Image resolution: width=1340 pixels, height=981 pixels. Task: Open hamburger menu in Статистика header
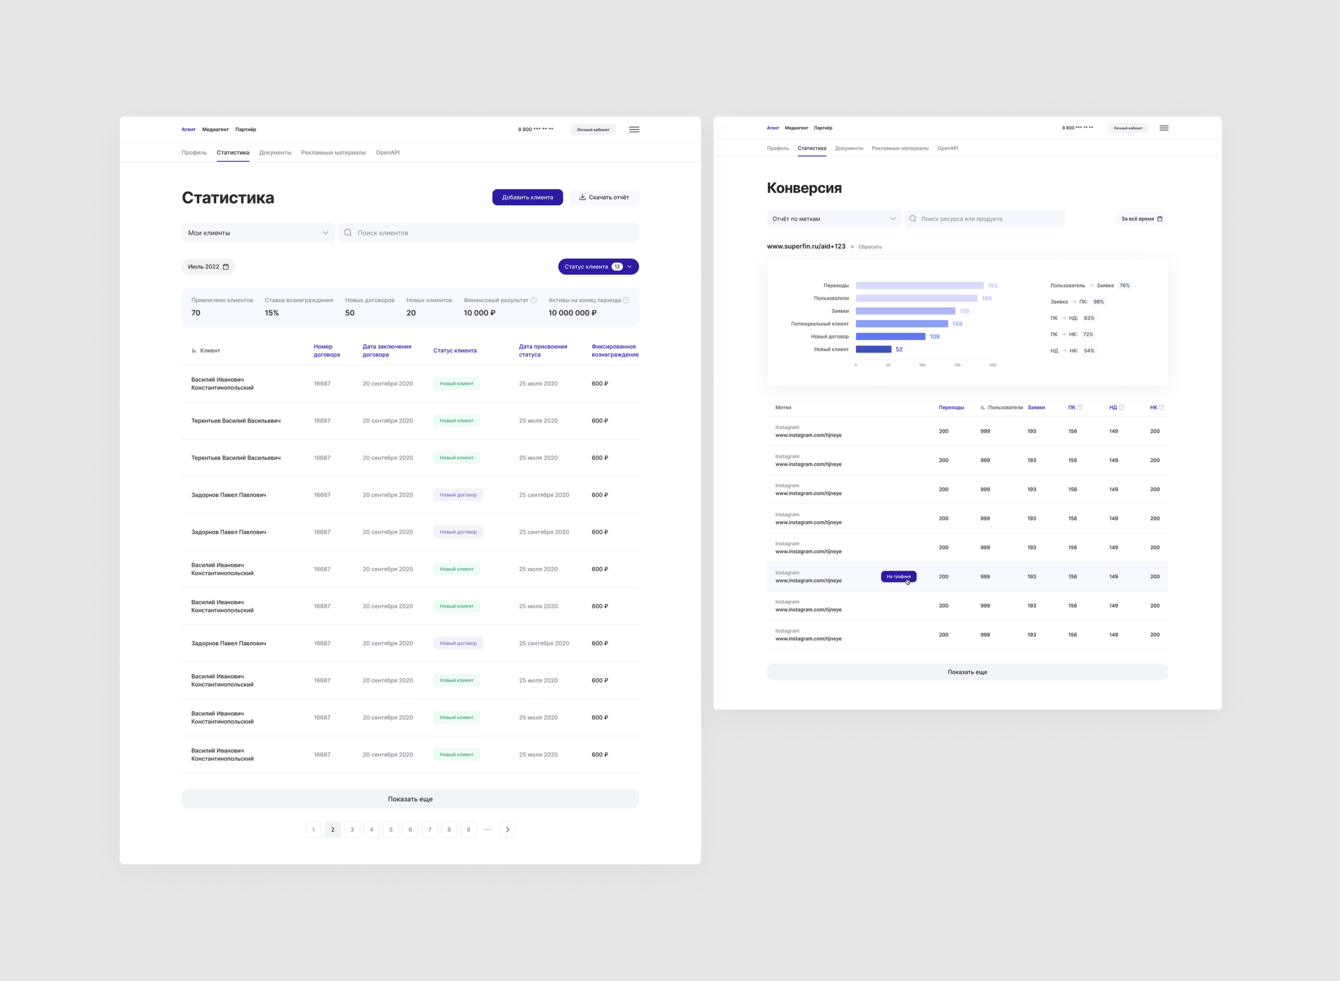click(x=634, y=129)
